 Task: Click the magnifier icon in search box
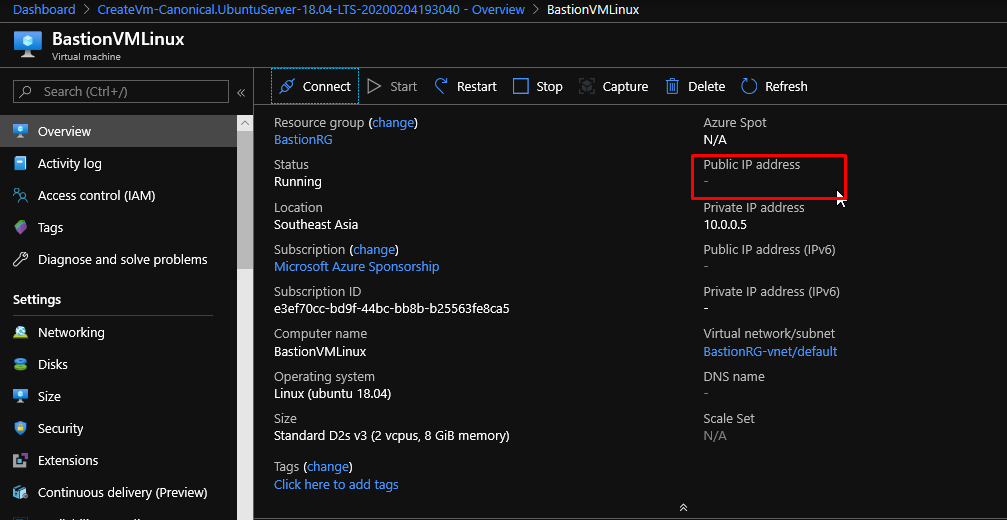(26, 92)
